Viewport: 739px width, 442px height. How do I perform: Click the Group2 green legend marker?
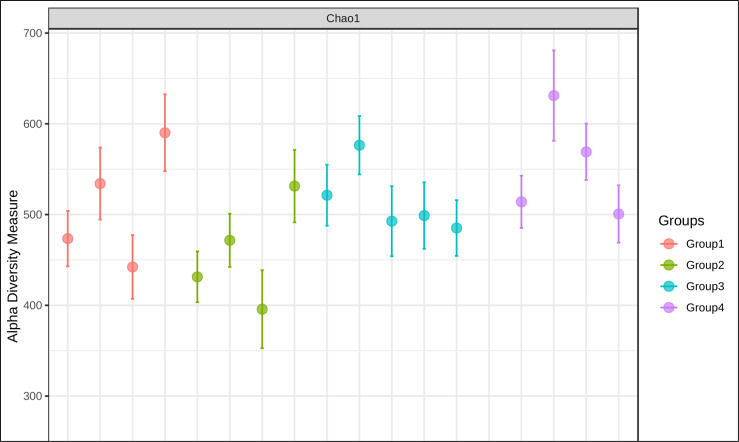(669, 265)
